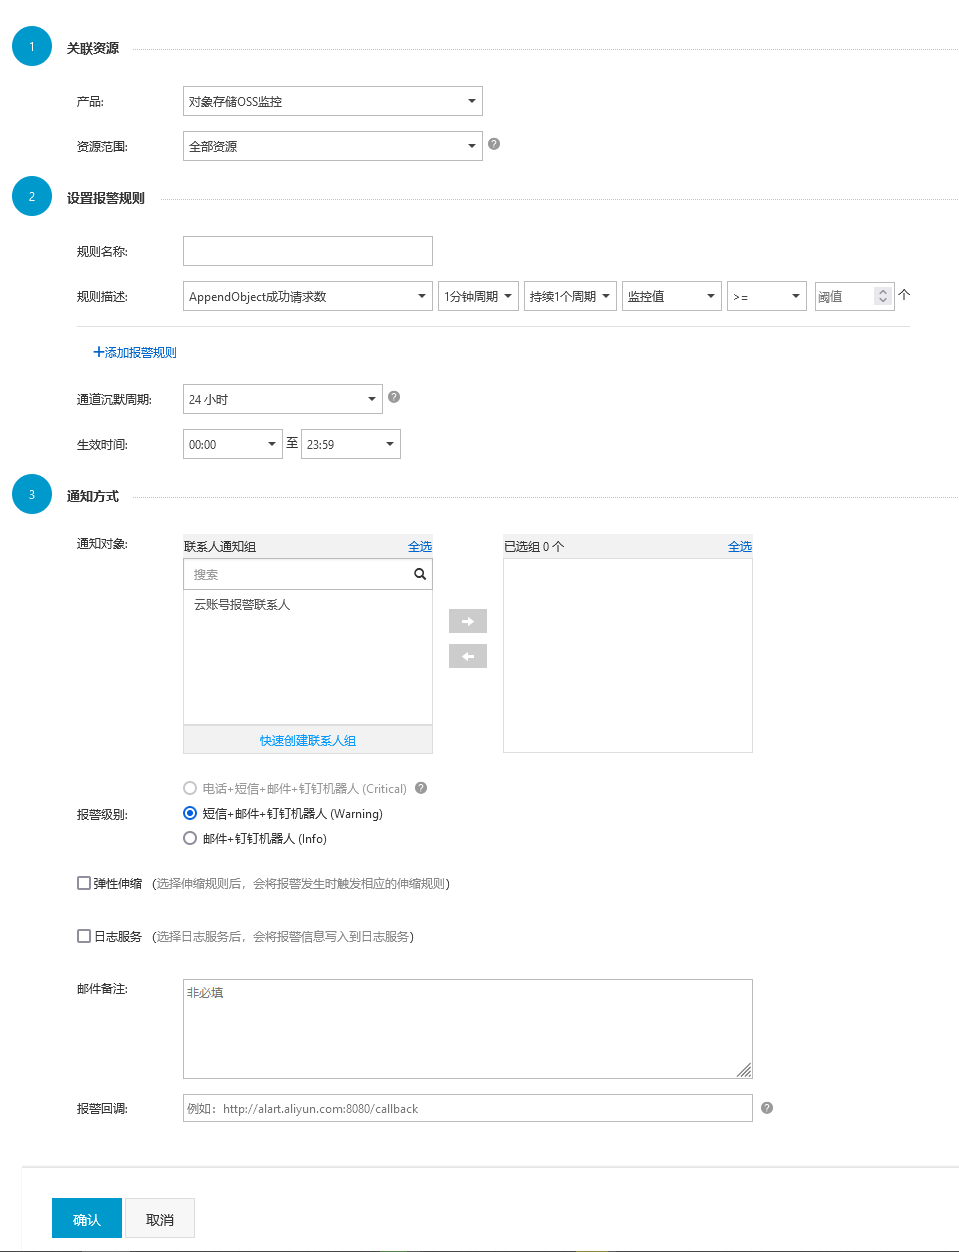Click the 添加报警规则 link
Screen dimensions: 959x1252
click(134, 352)
